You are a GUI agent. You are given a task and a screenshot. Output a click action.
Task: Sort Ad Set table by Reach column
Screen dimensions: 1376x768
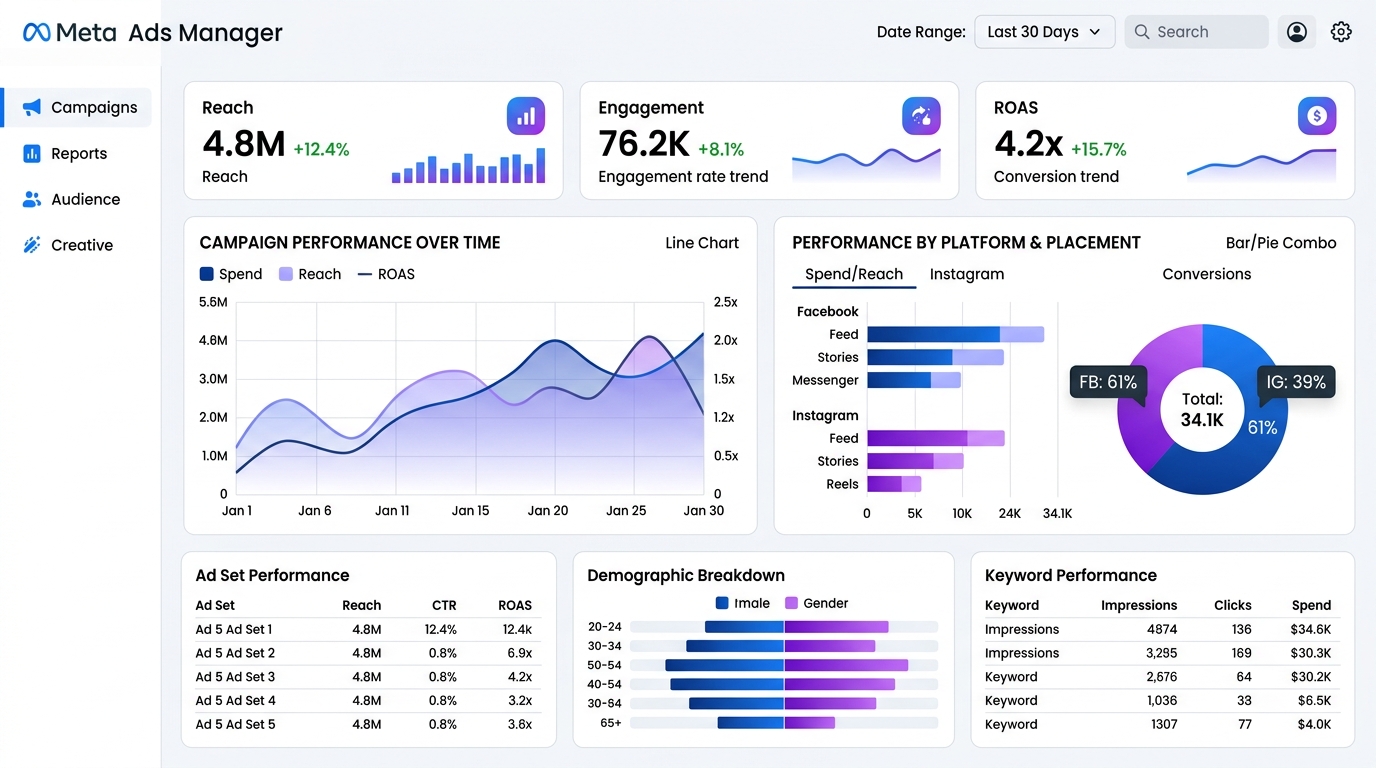pos(361,605)
